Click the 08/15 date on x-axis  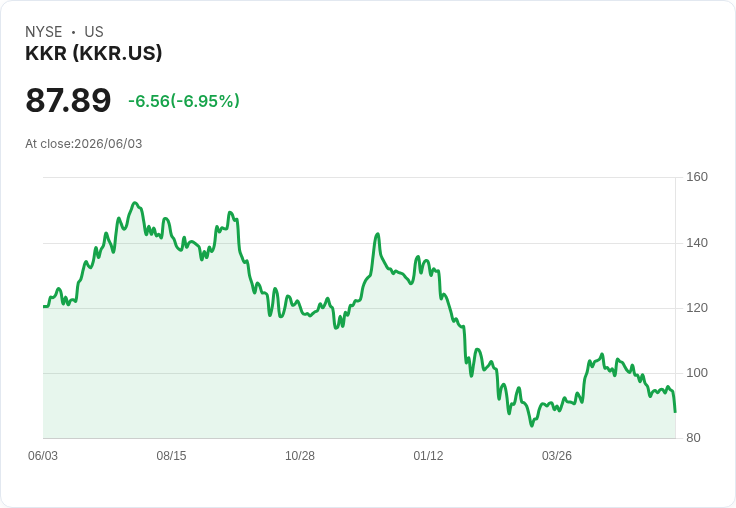click(x=171, y=456)
